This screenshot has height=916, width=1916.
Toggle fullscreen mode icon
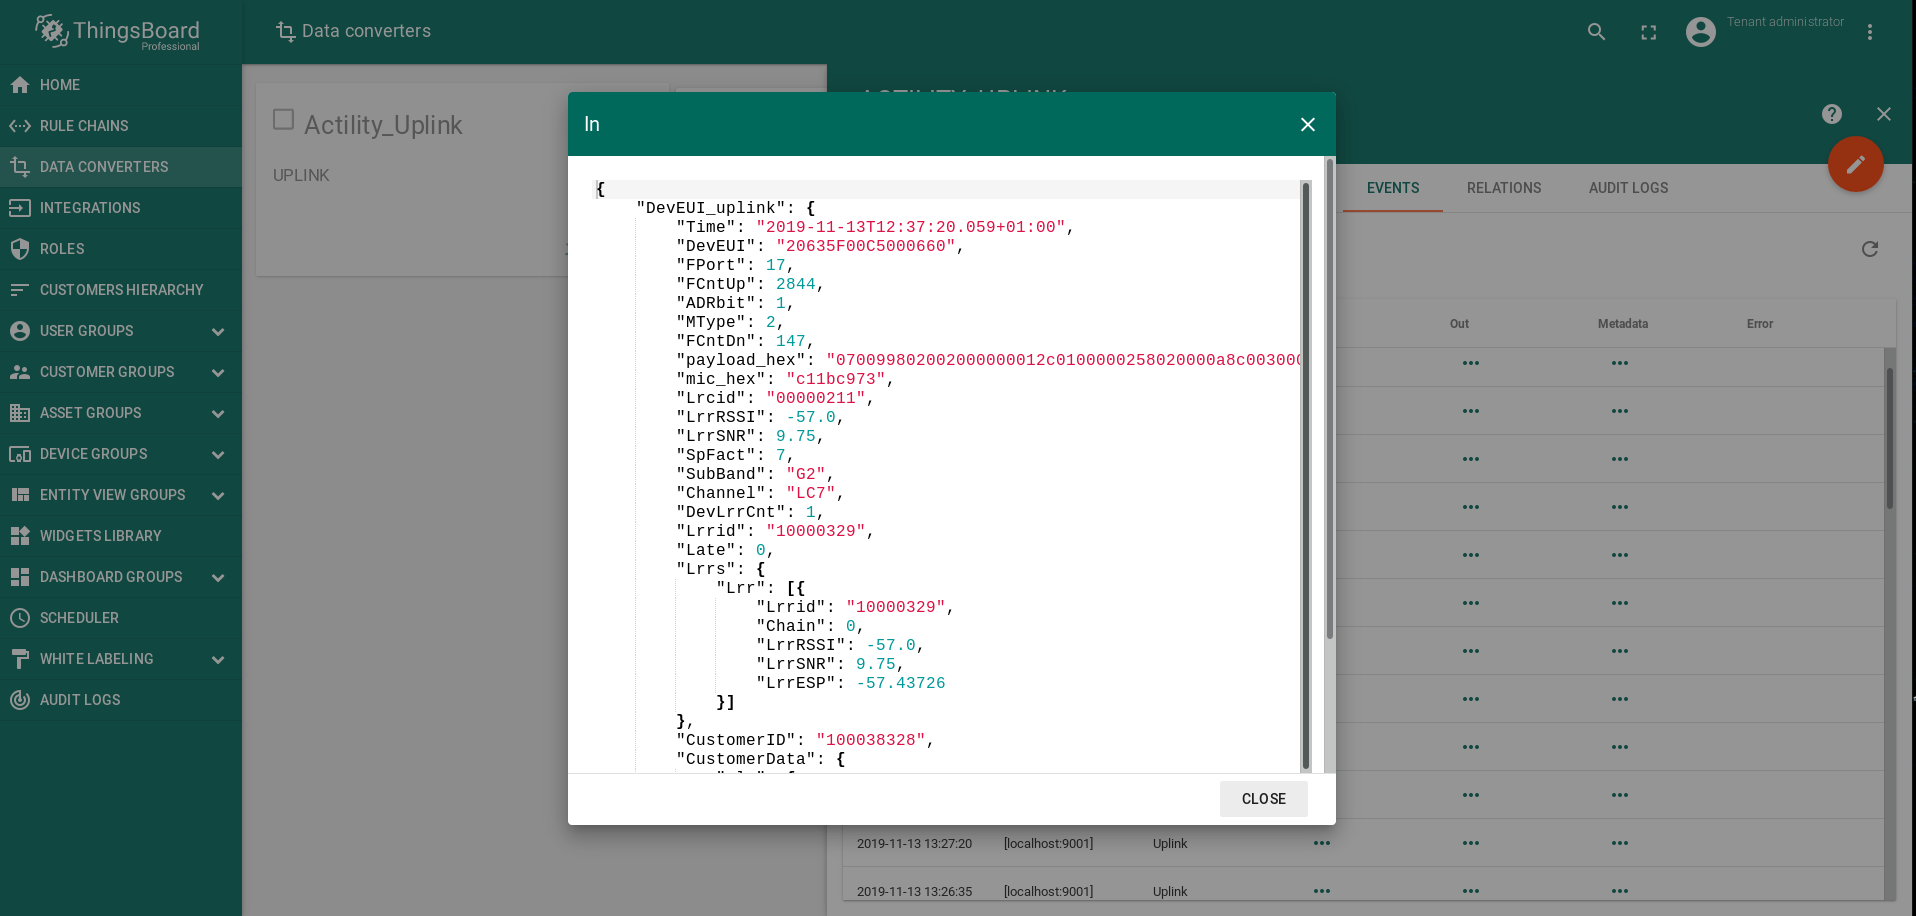[1649, 32]
